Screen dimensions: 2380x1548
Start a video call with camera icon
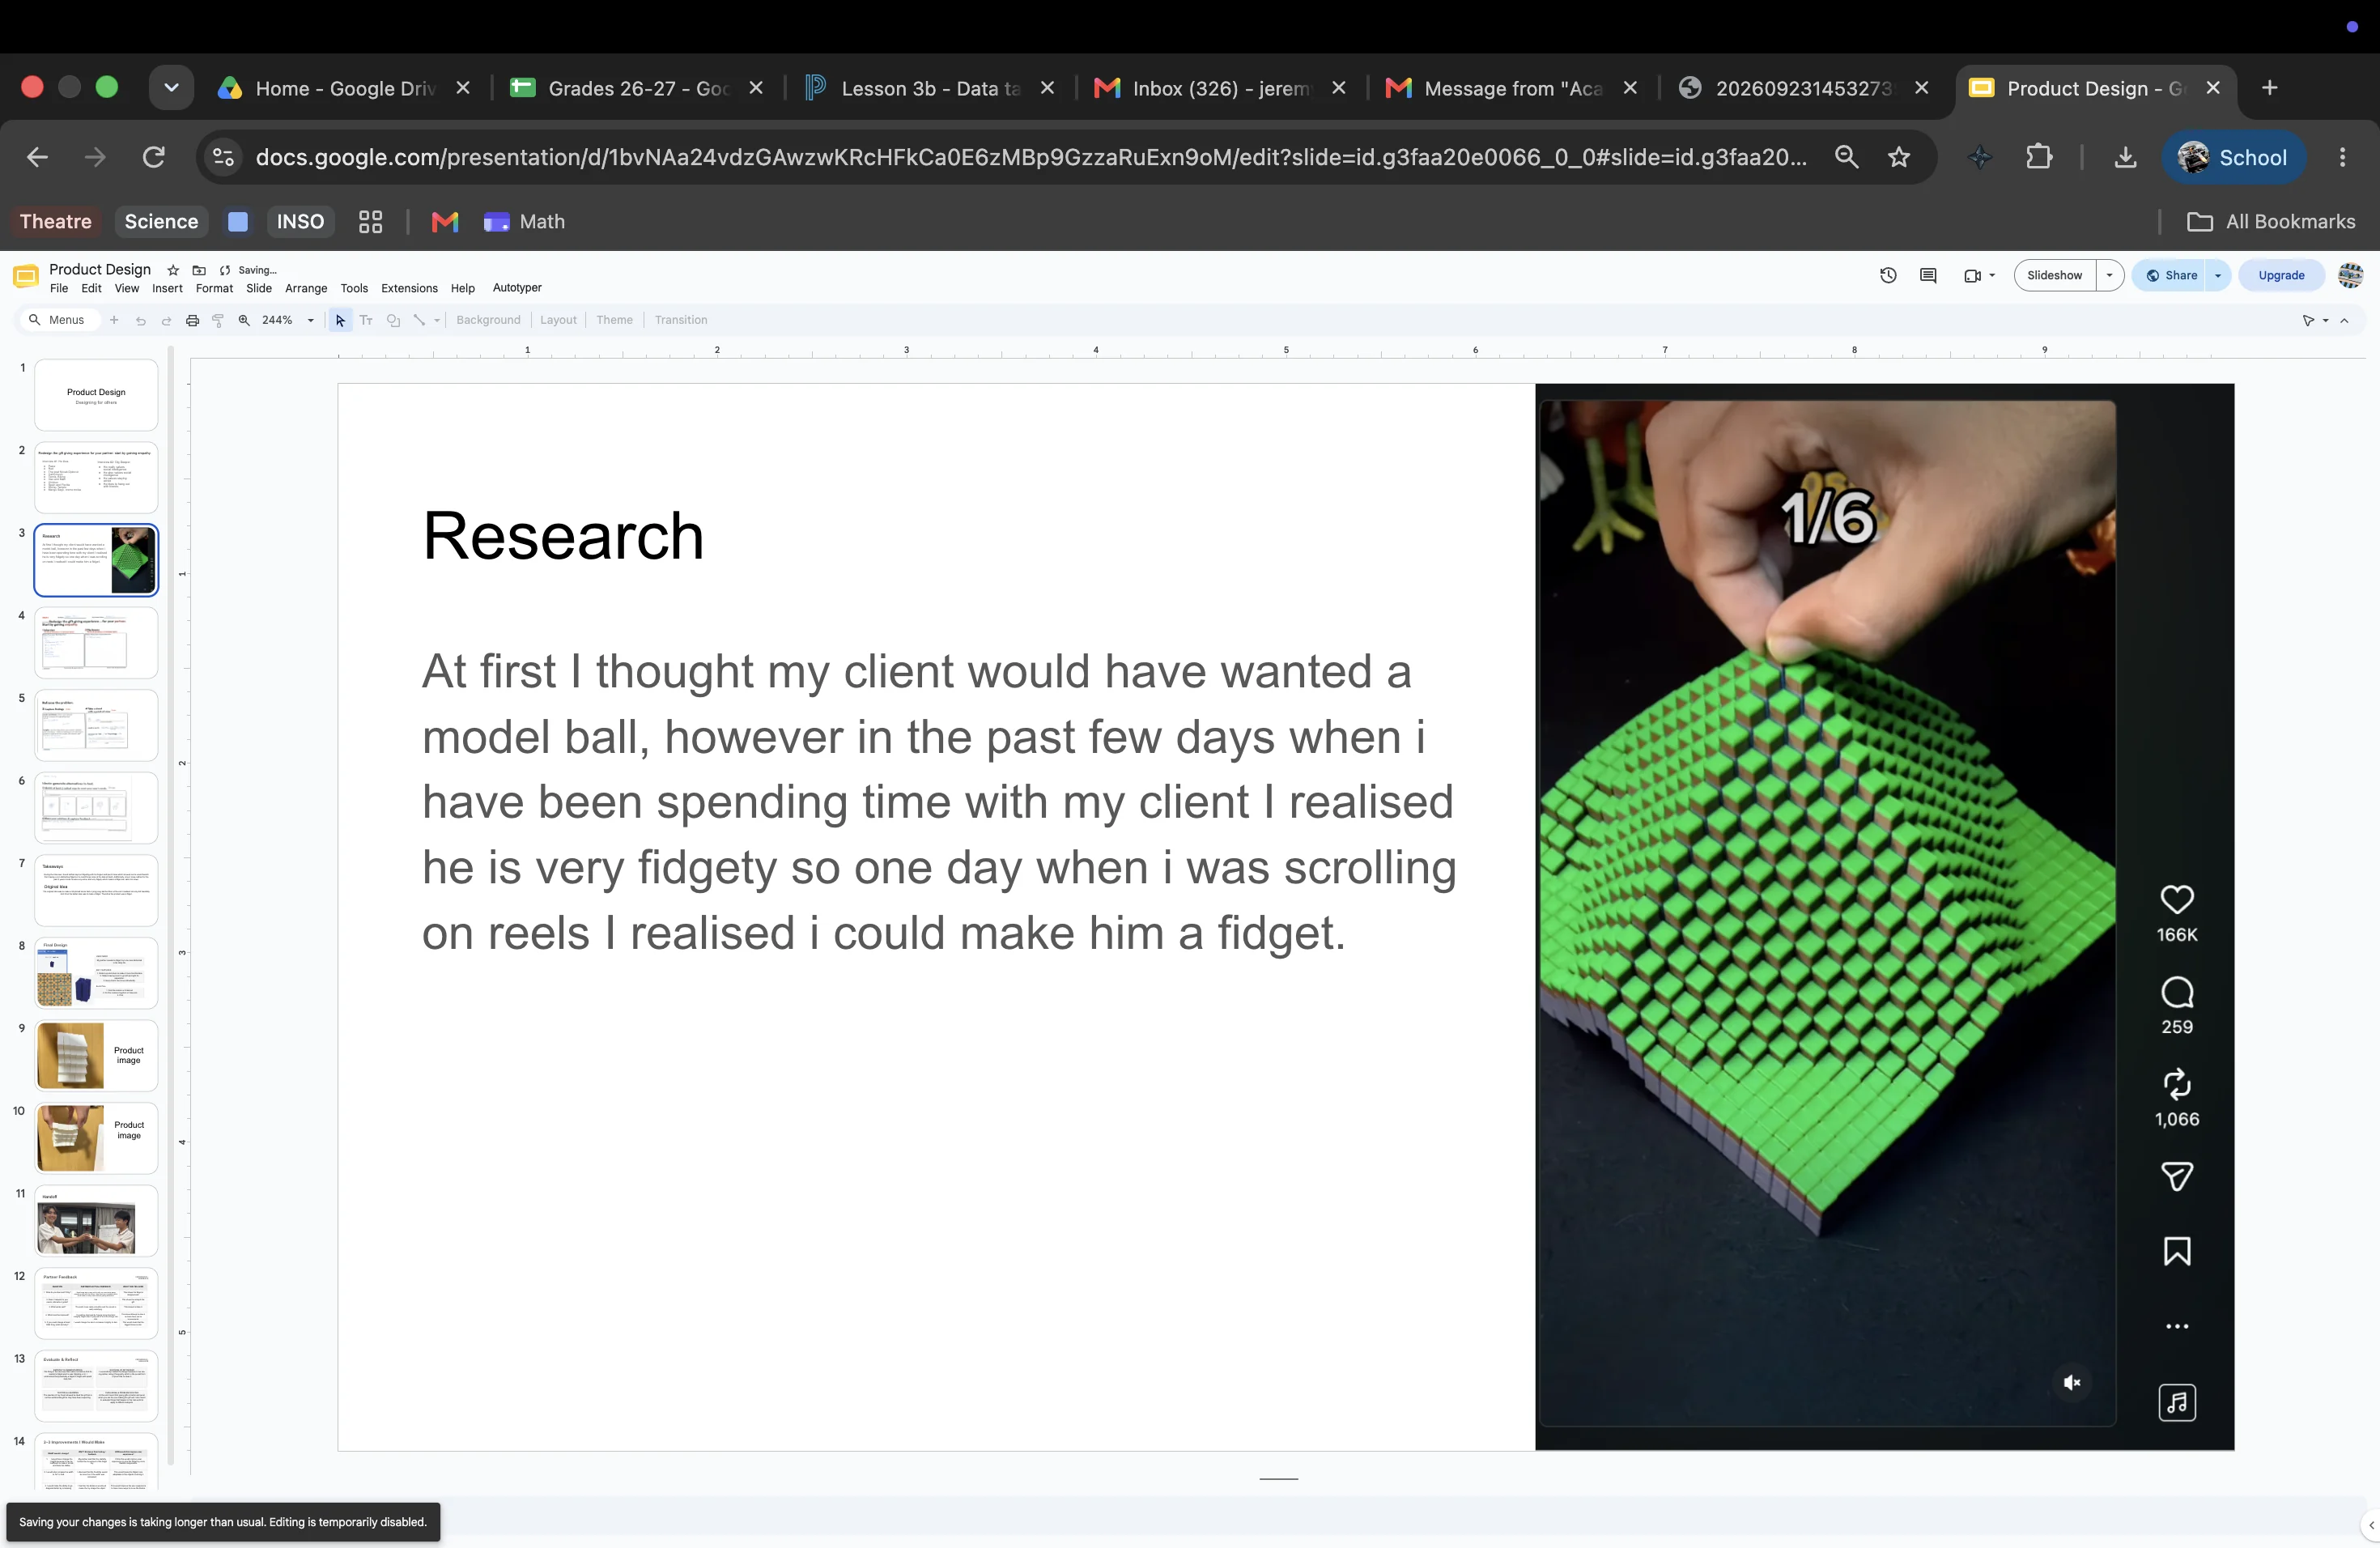(1972, 275)
